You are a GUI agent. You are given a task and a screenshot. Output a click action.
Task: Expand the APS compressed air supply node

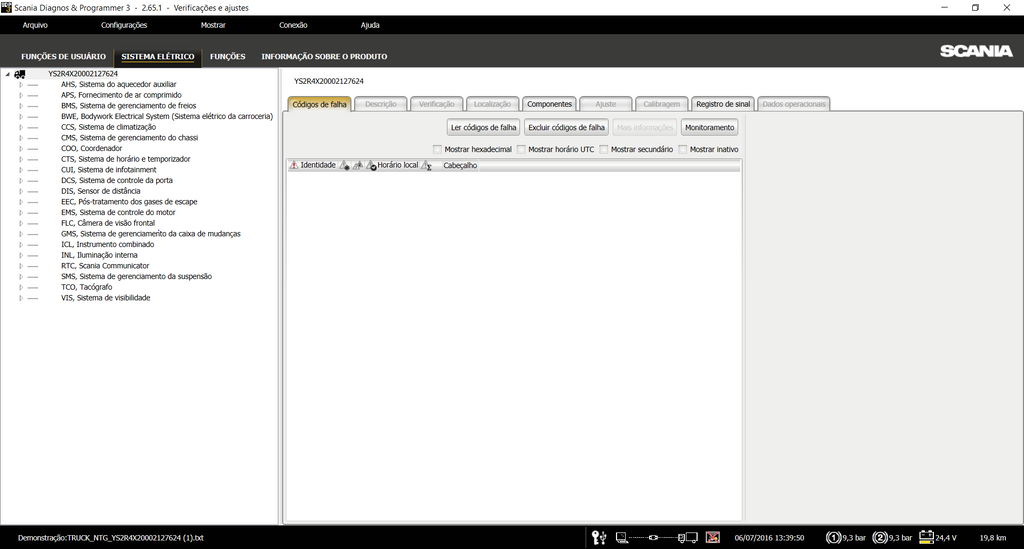pyautogui.click(x=21, y=95)
